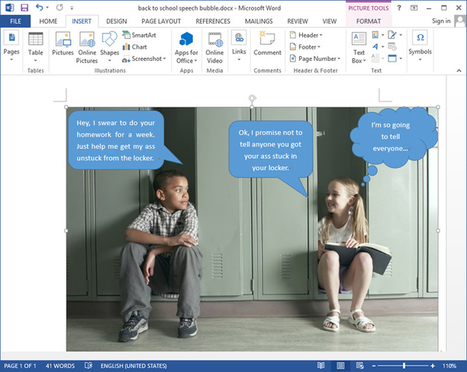467x372 pixels.
Task: Open the Links group button
Action: coord(239,47)
